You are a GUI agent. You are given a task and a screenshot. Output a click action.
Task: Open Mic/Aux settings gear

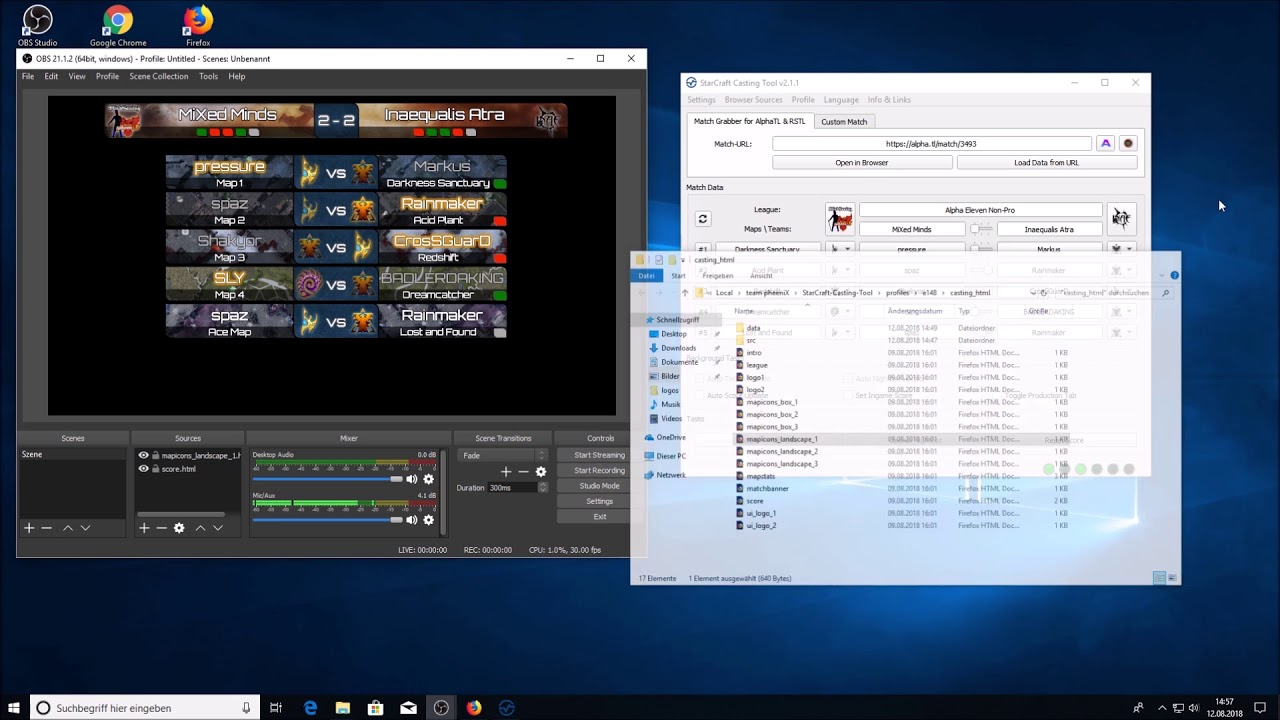point(429,520)
